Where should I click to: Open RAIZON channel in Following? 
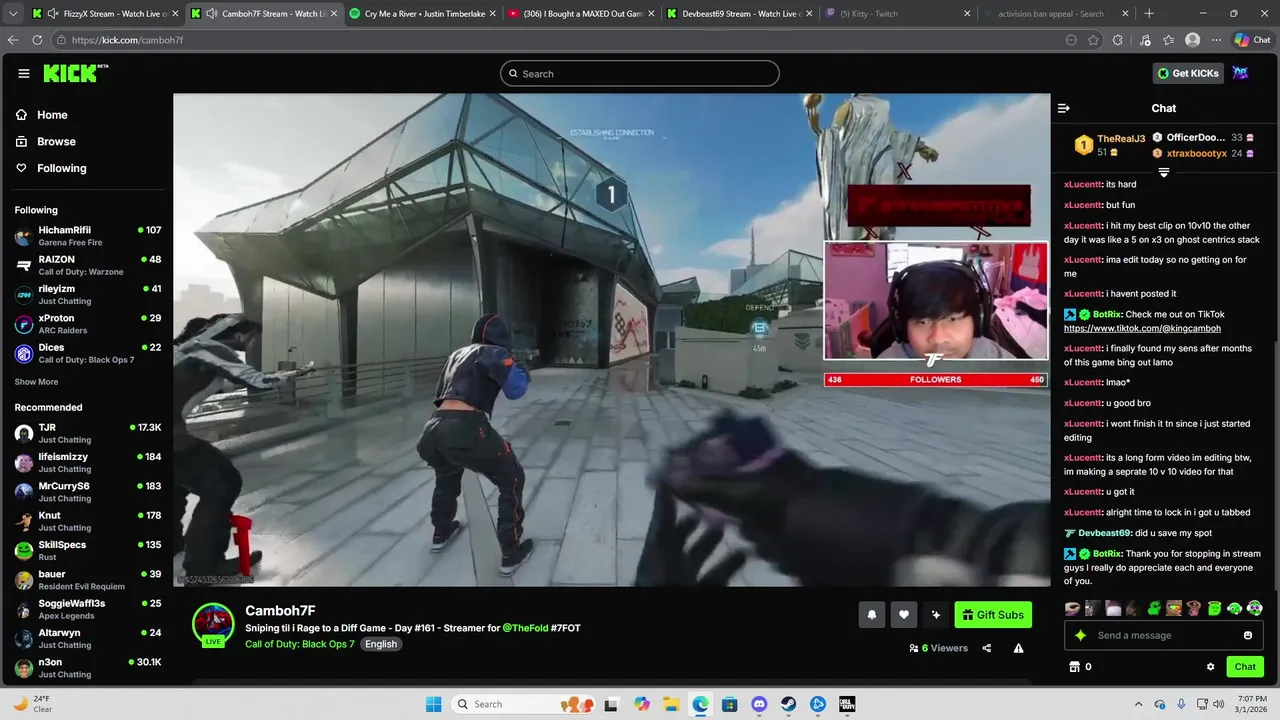click(88, 265)
